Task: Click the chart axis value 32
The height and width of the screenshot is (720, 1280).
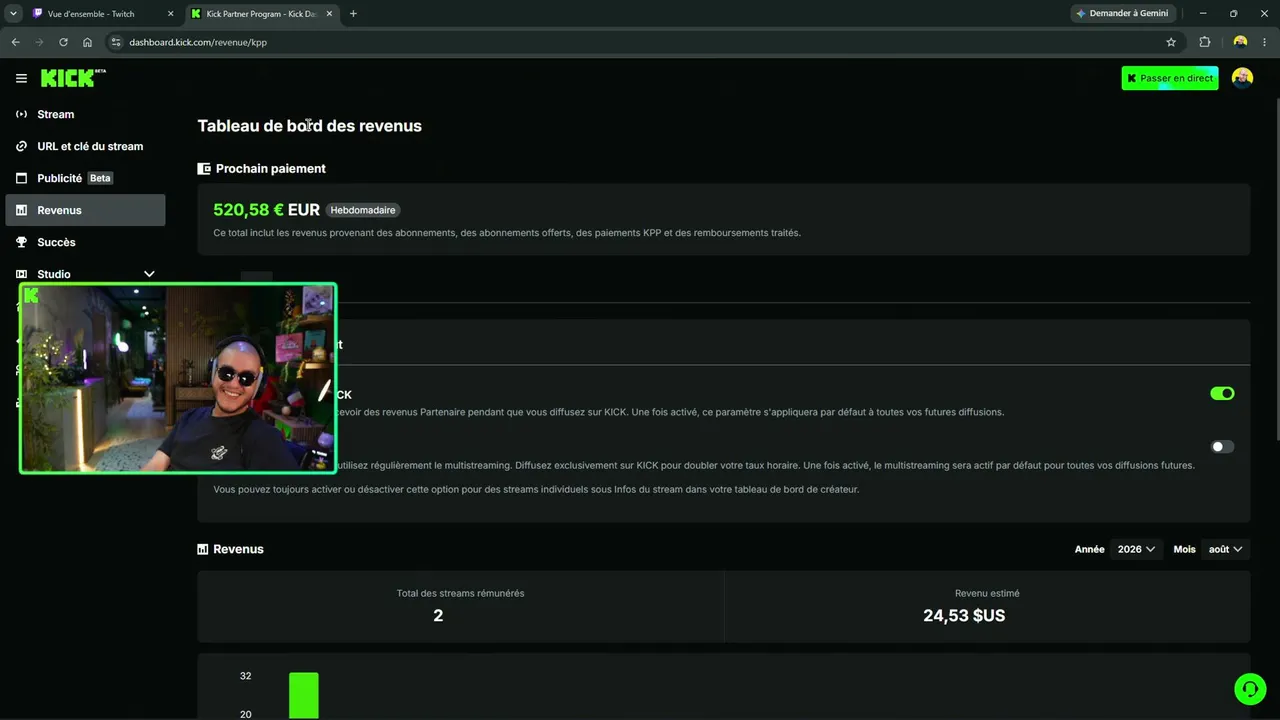Action: 246,676
